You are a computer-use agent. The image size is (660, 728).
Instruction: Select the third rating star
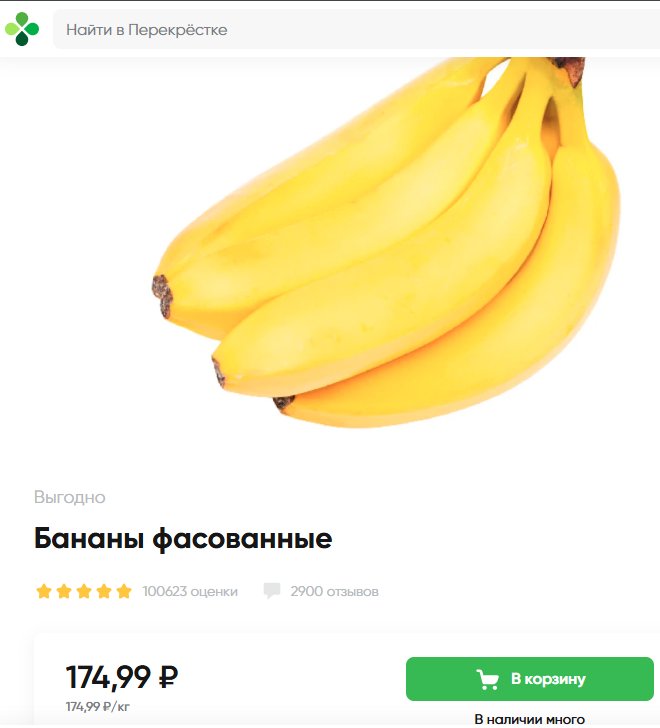pyautogui.click(x=84, y=592)
